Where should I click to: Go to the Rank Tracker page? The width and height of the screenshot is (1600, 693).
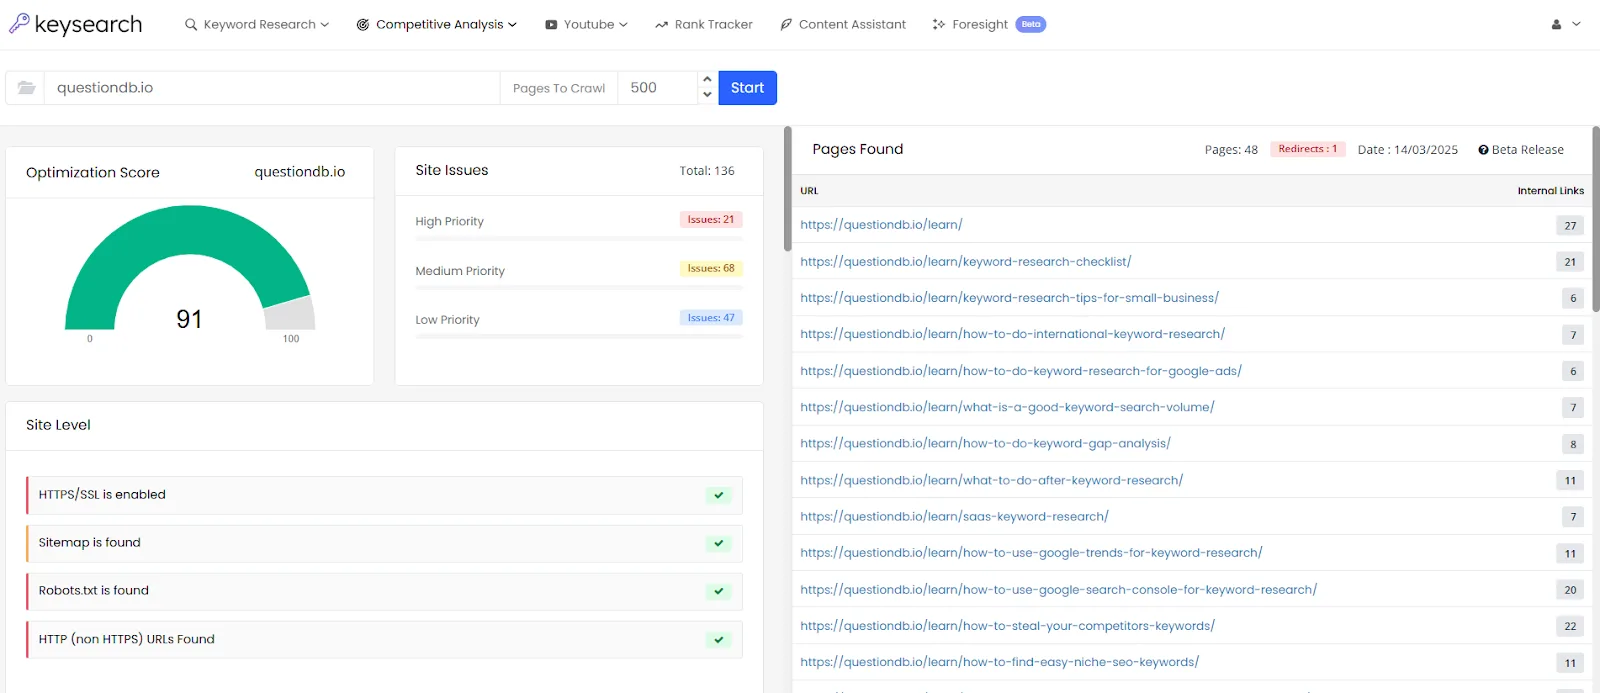pyautogui.click(x=704, y=24)
